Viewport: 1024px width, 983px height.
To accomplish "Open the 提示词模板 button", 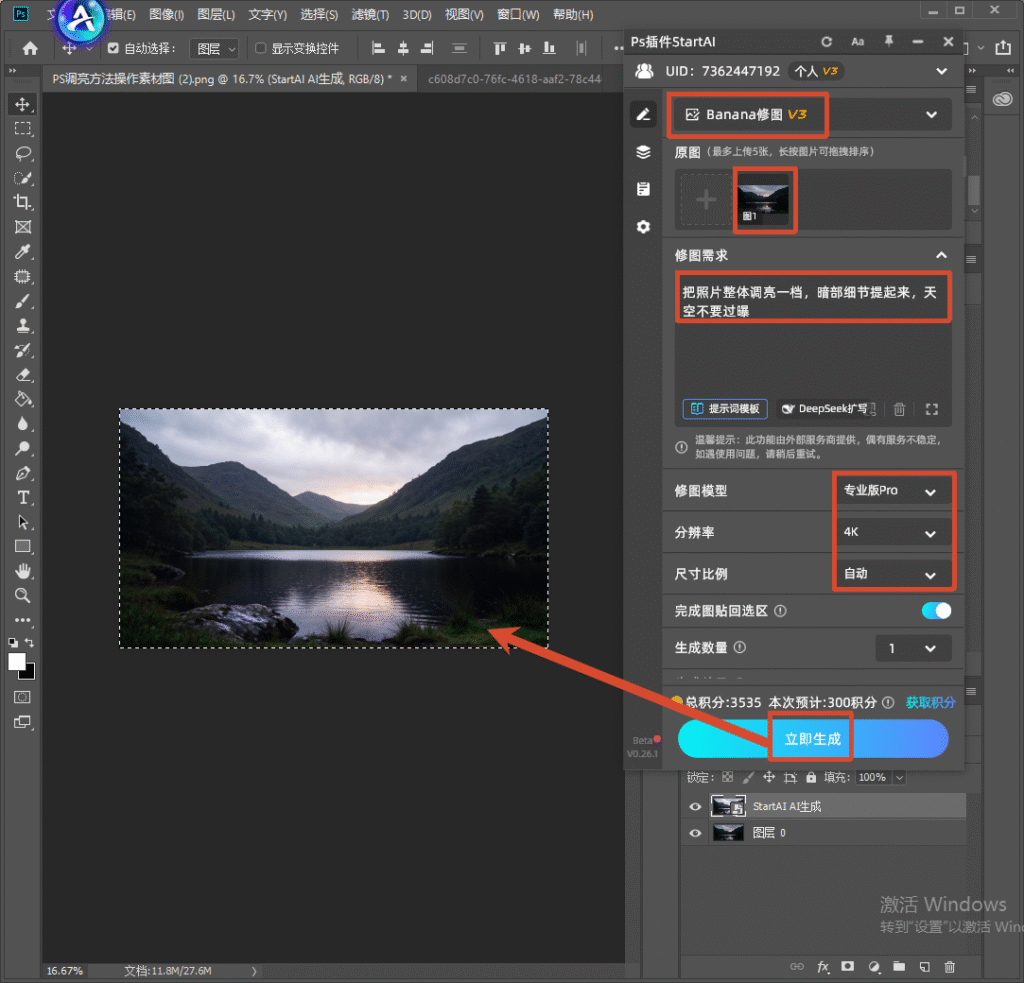I will (x=726, y=409).
